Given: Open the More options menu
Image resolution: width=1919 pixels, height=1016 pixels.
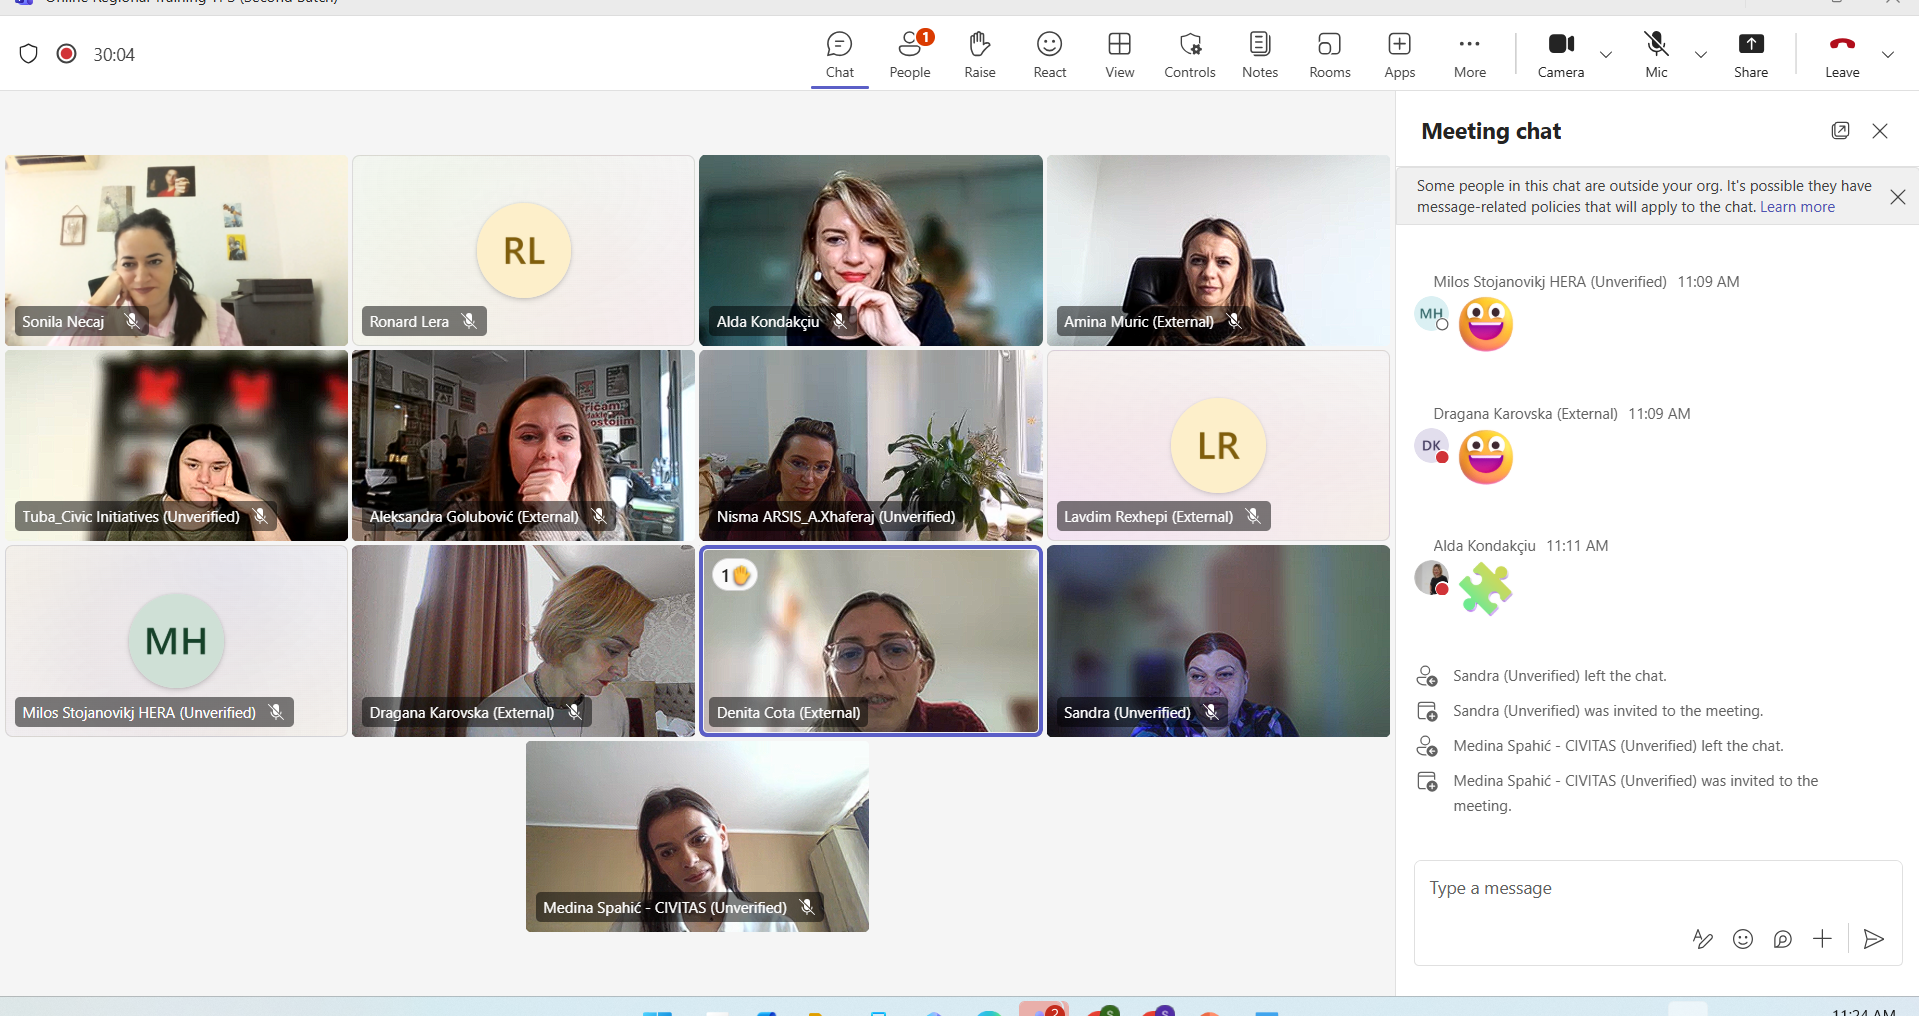Looking at the screenshot, I should [x=1469, y=54].
